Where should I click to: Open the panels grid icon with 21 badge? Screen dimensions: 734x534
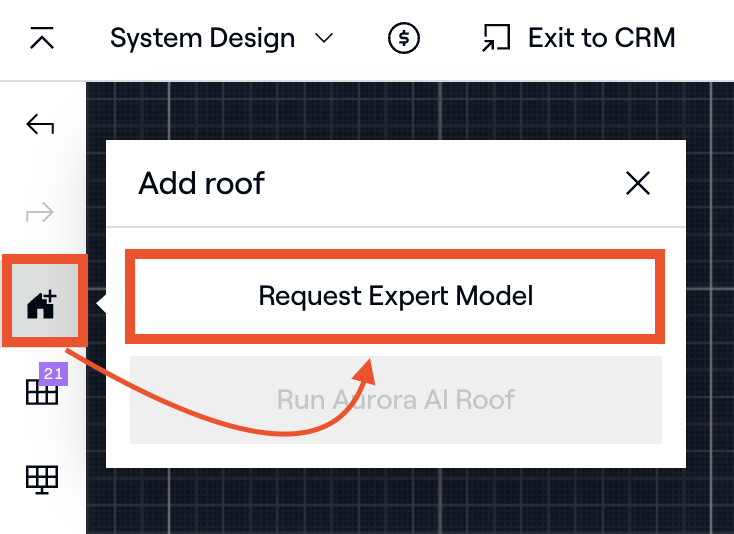coord(46,384)
